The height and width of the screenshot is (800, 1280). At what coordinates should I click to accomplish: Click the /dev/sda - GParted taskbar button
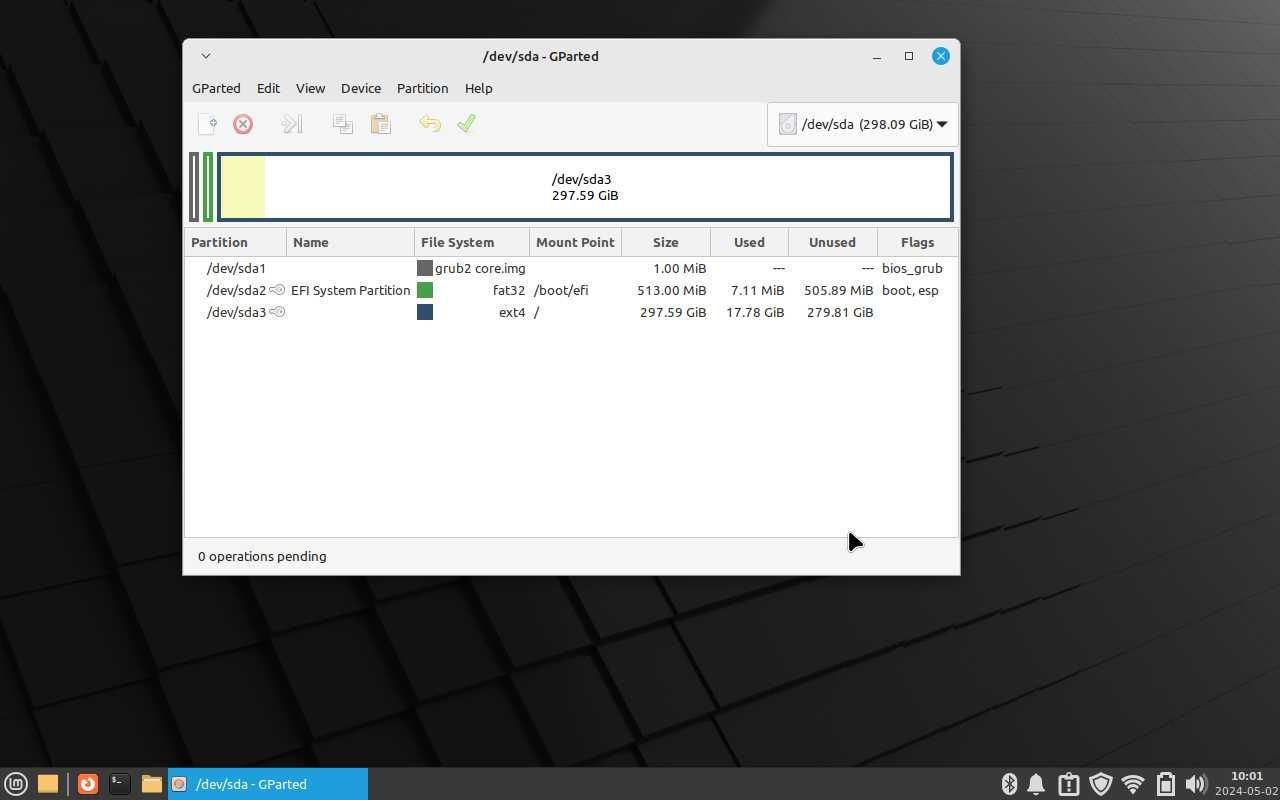tap(268, 784)
